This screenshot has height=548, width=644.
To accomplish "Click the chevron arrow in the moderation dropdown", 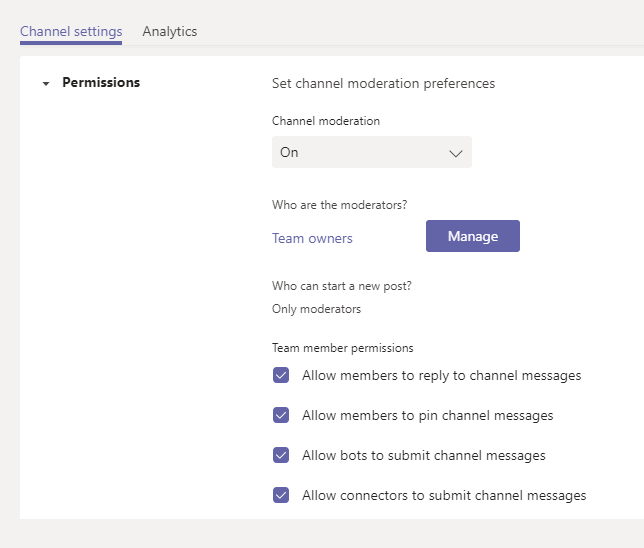I will (x=456, y=153).
